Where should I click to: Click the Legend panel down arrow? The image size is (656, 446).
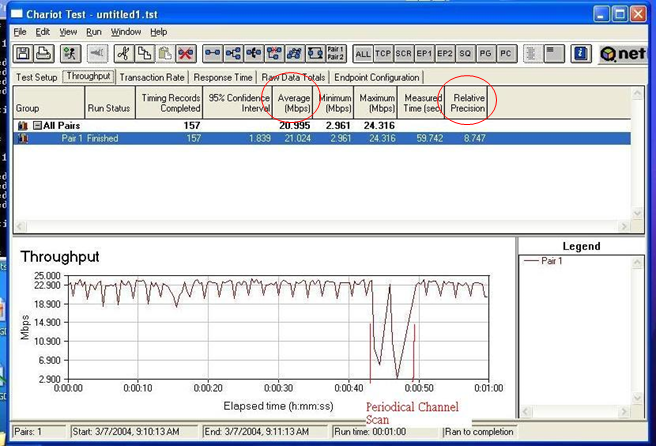pyautogui.click(x=637, y=397)
